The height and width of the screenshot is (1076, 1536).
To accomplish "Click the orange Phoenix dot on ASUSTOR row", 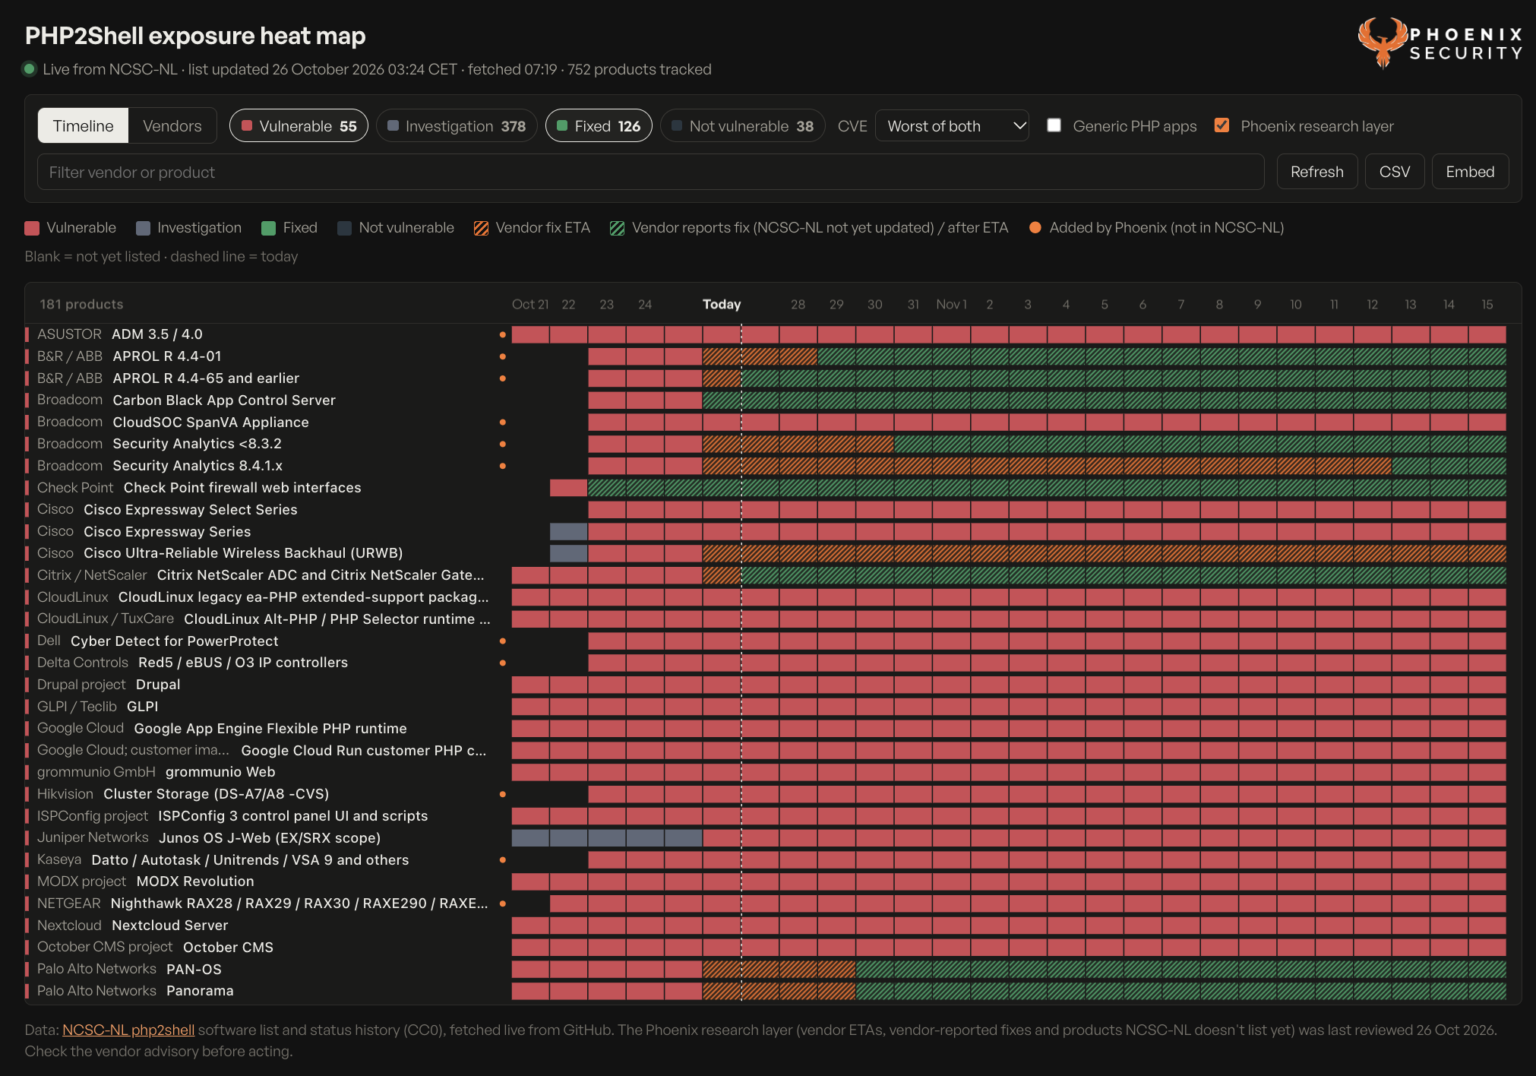I will [502, 334].
